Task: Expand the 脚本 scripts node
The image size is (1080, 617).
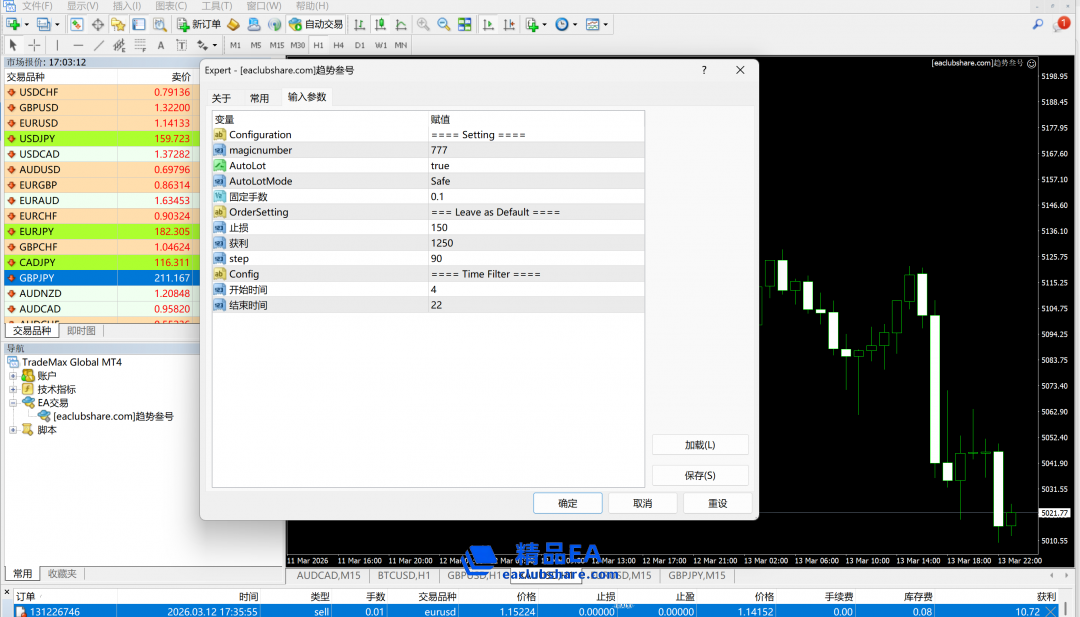Action: click(13, 430)
